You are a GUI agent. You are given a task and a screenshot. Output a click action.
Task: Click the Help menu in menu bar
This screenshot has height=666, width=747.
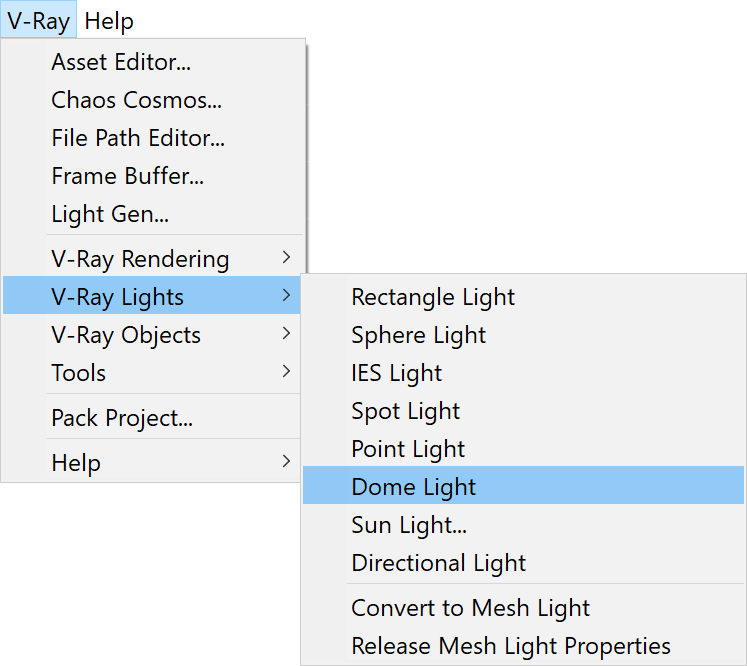(x=109, y=20)
